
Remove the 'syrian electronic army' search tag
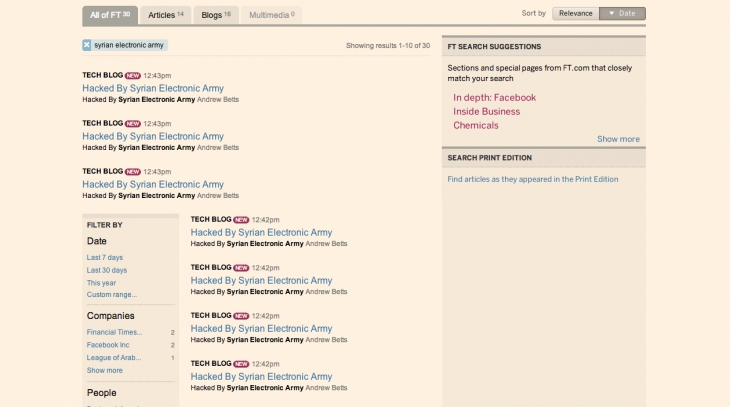click(87, 45)
